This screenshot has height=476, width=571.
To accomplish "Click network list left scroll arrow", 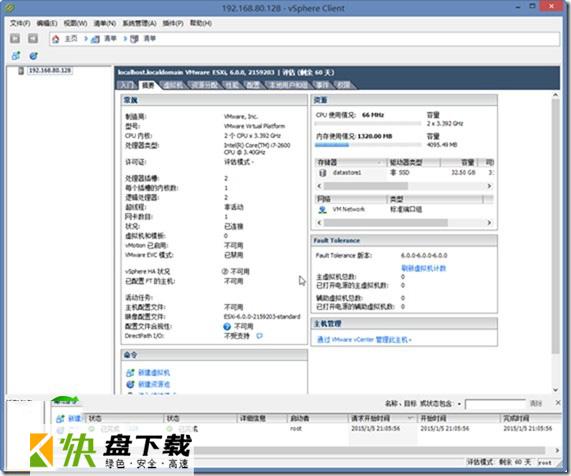I will [319, 223].
